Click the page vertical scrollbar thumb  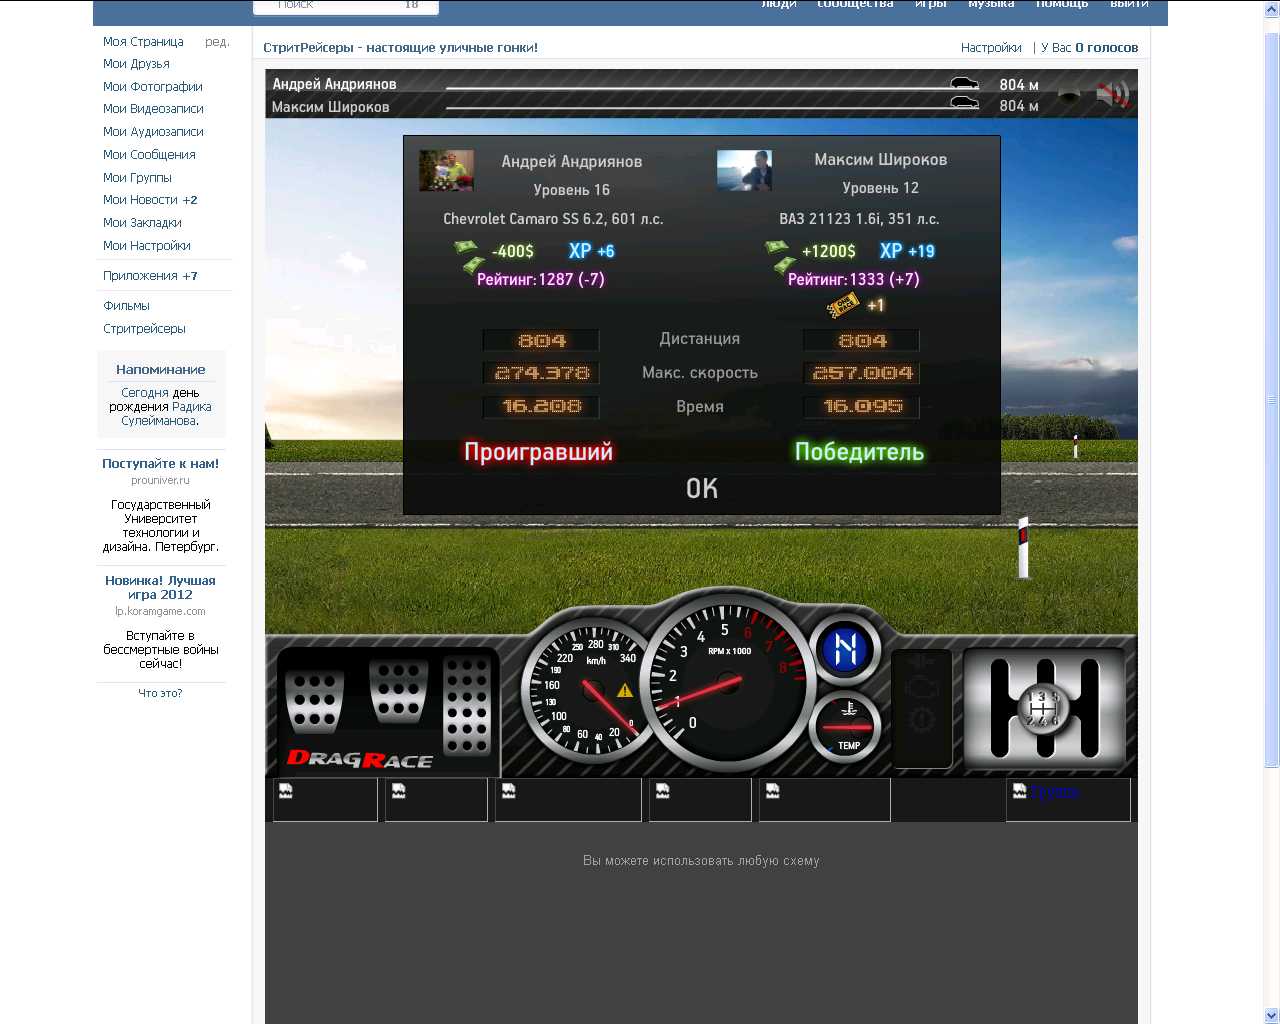click(x=1272, y=400)
